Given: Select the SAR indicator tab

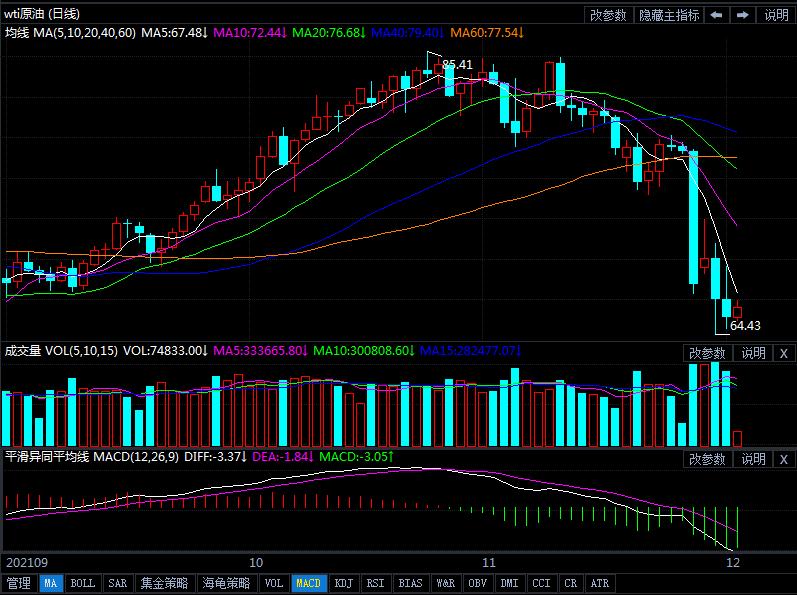Looking at the screenshot, I should [x=117, y=583].
